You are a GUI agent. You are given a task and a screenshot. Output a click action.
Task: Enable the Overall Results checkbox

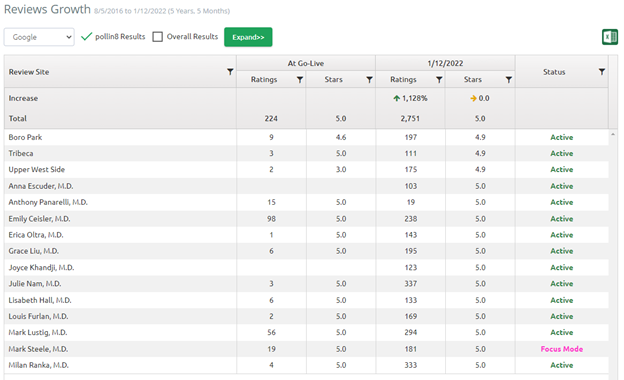pyautogui.click(x=158, y=37)
